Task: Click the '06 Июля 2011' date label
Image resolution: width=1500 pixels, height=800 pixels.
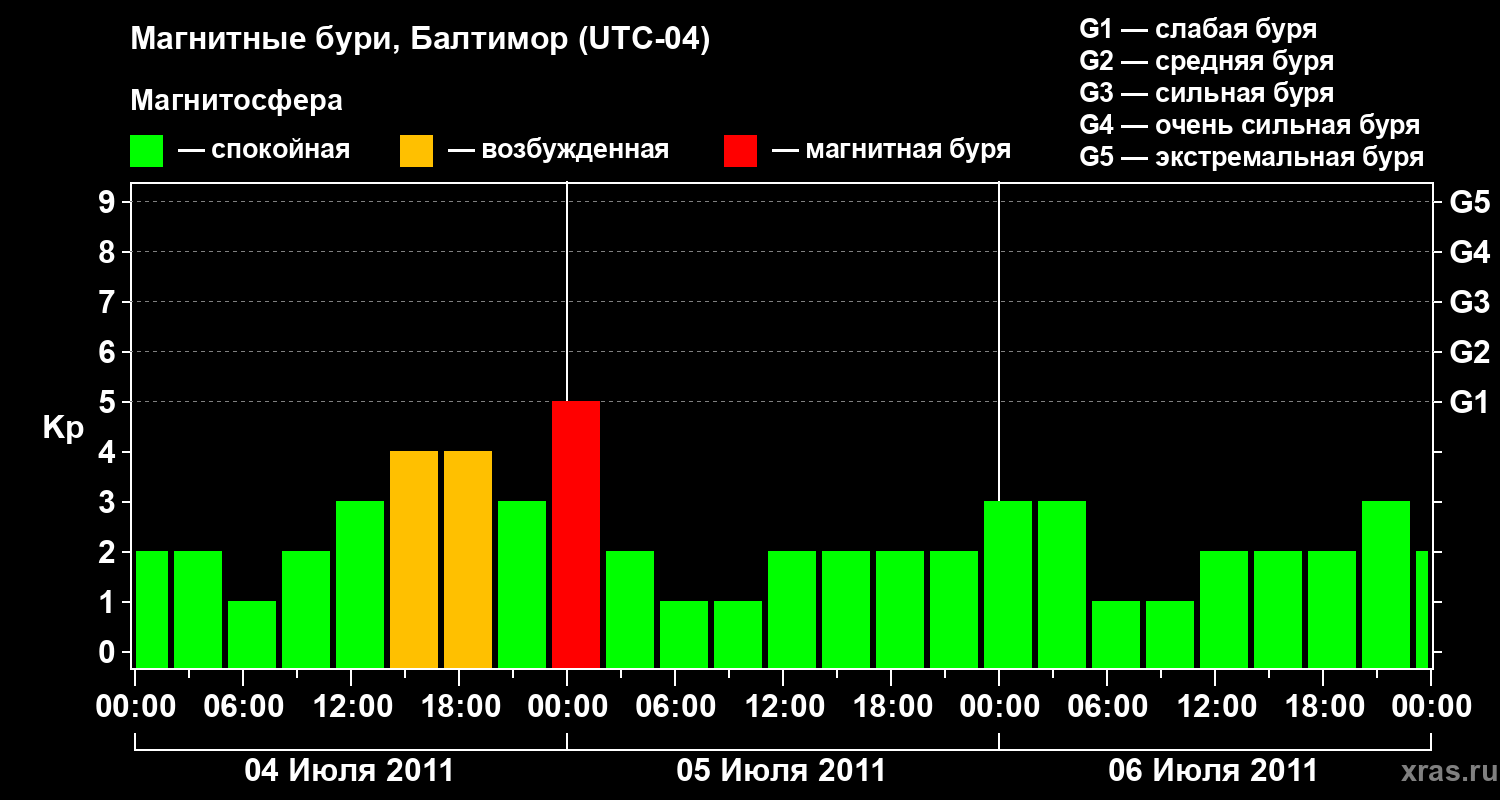Action: pos(1214,771)
